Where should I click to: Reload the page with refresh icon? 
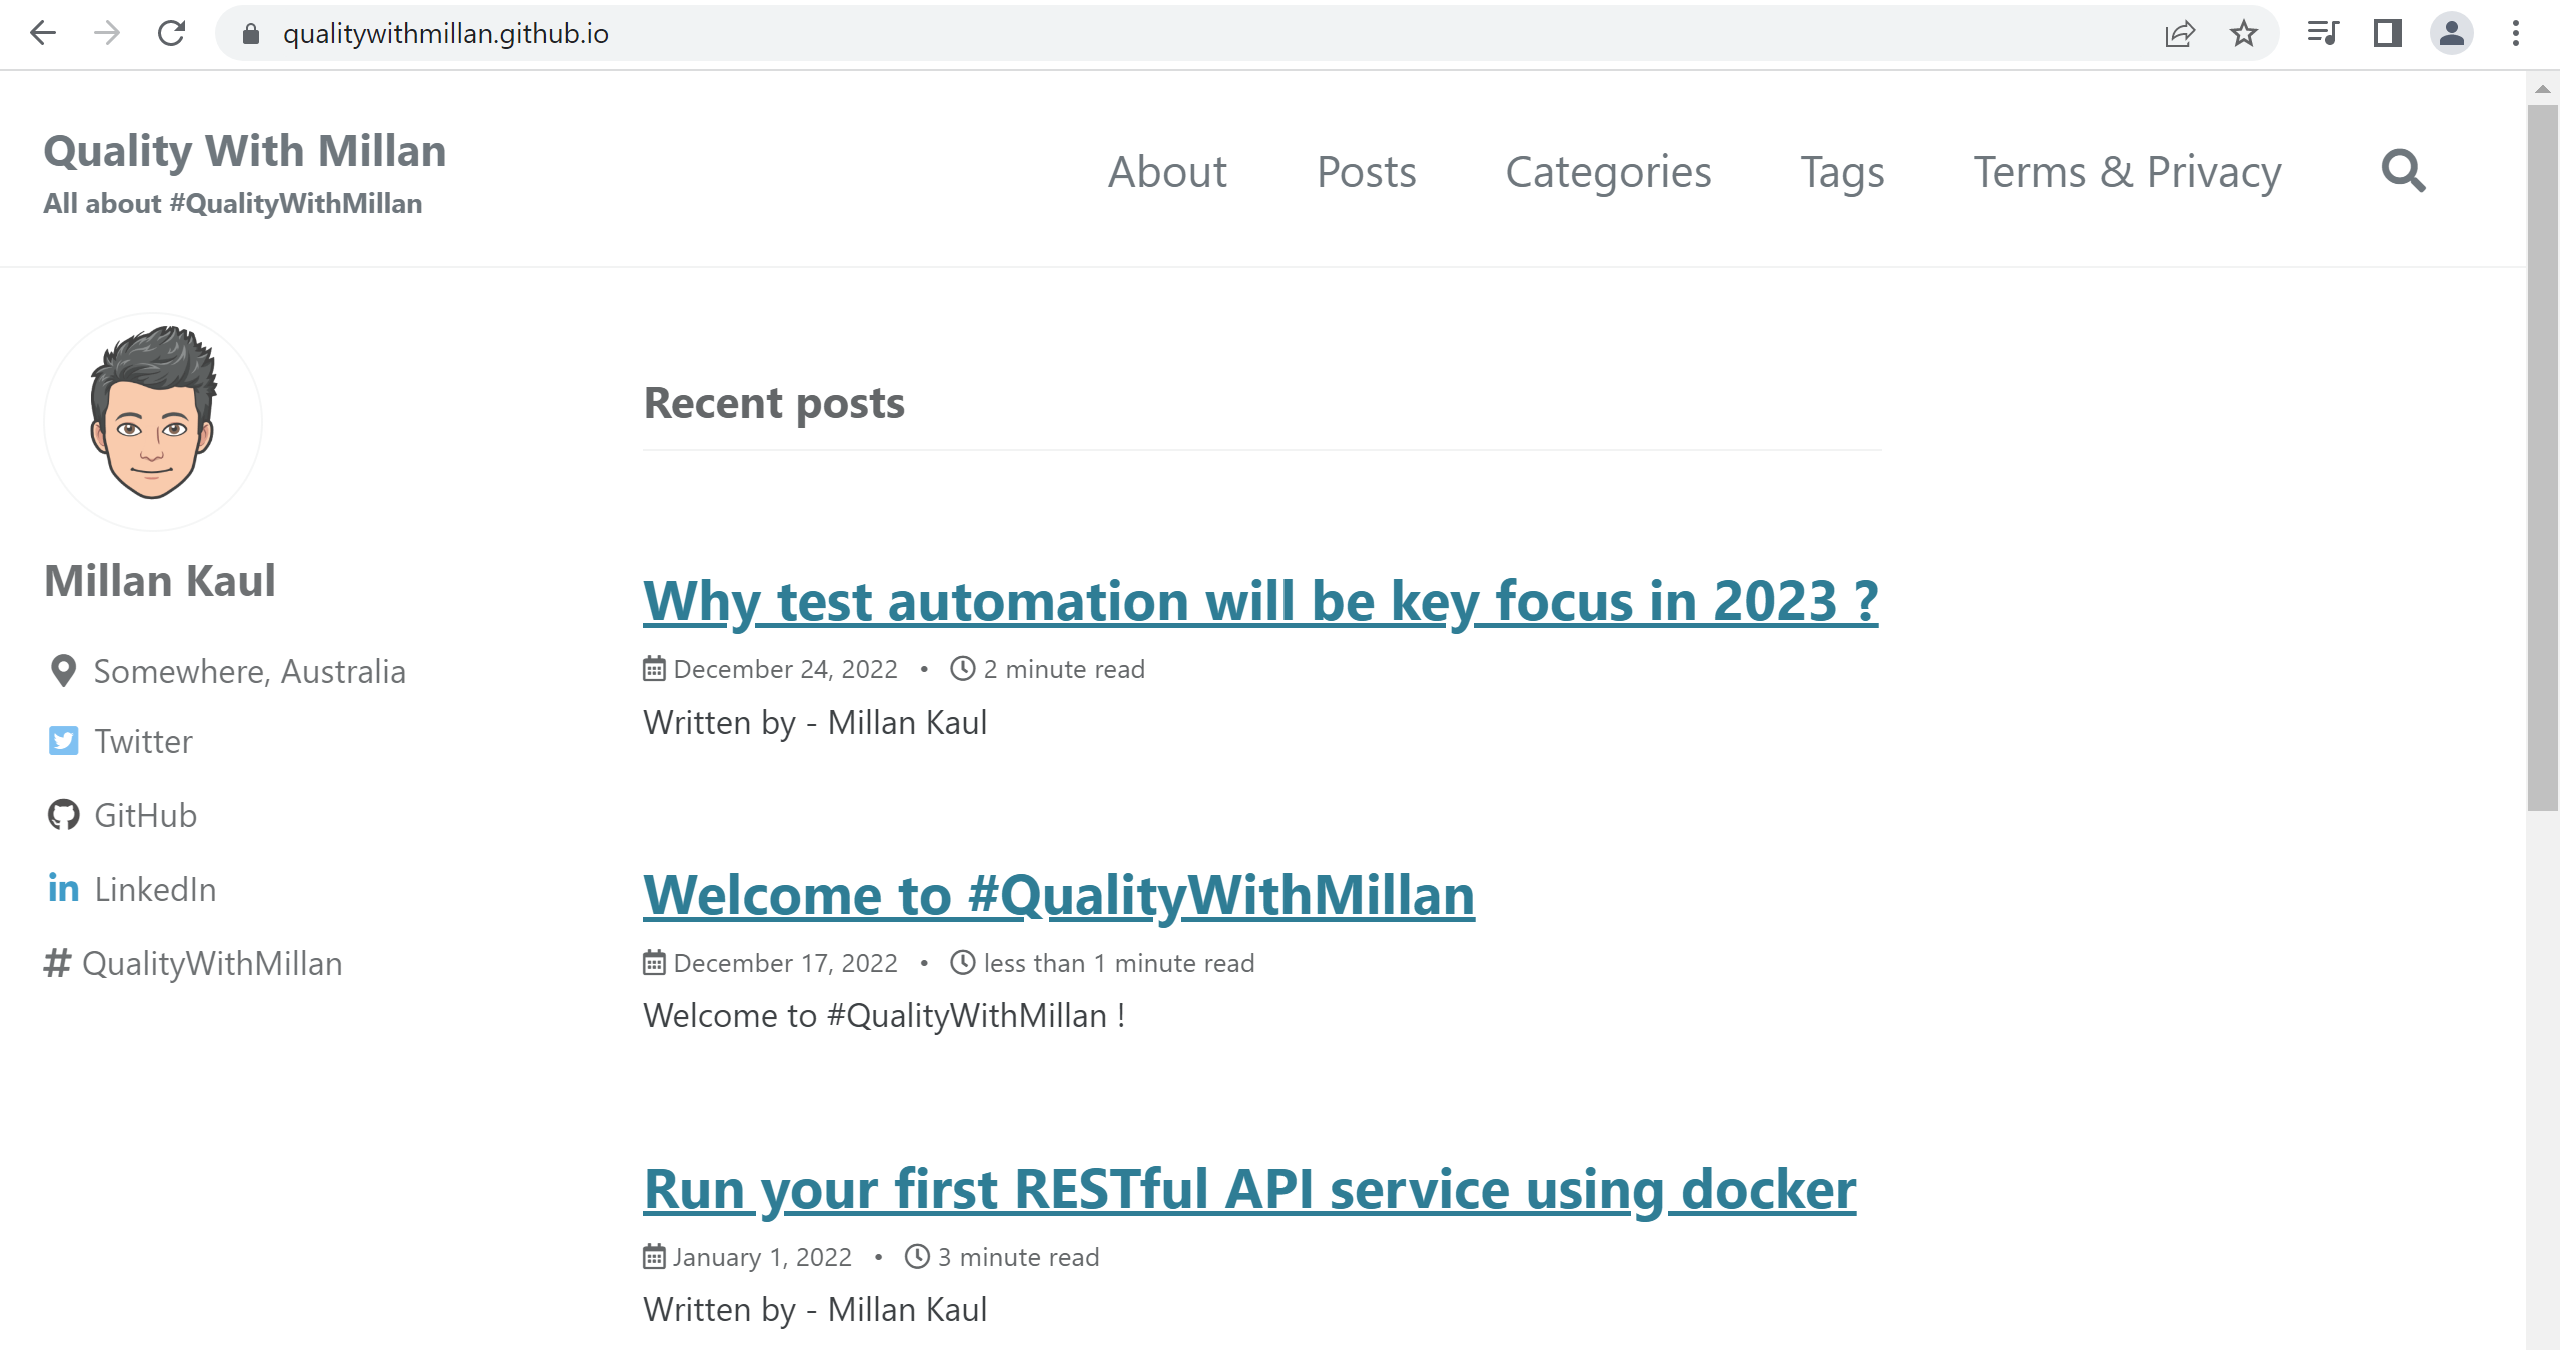tap(171, 34)
